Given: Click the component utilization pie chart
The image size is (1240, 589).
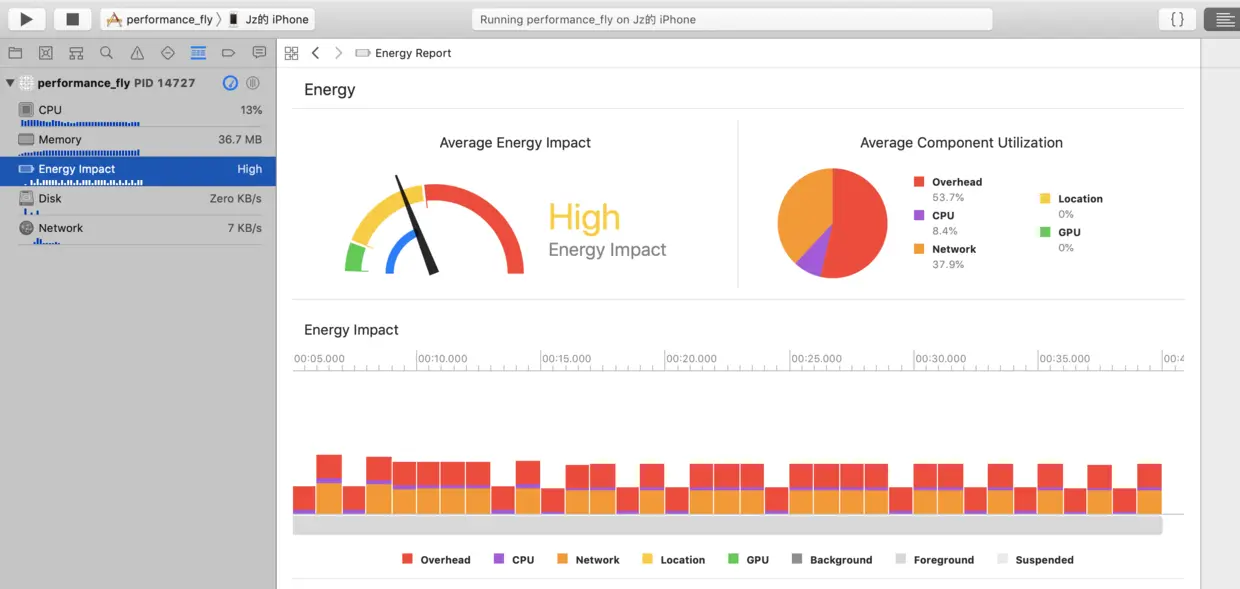Looking at the screenshot, I should (x=832, y=223).
